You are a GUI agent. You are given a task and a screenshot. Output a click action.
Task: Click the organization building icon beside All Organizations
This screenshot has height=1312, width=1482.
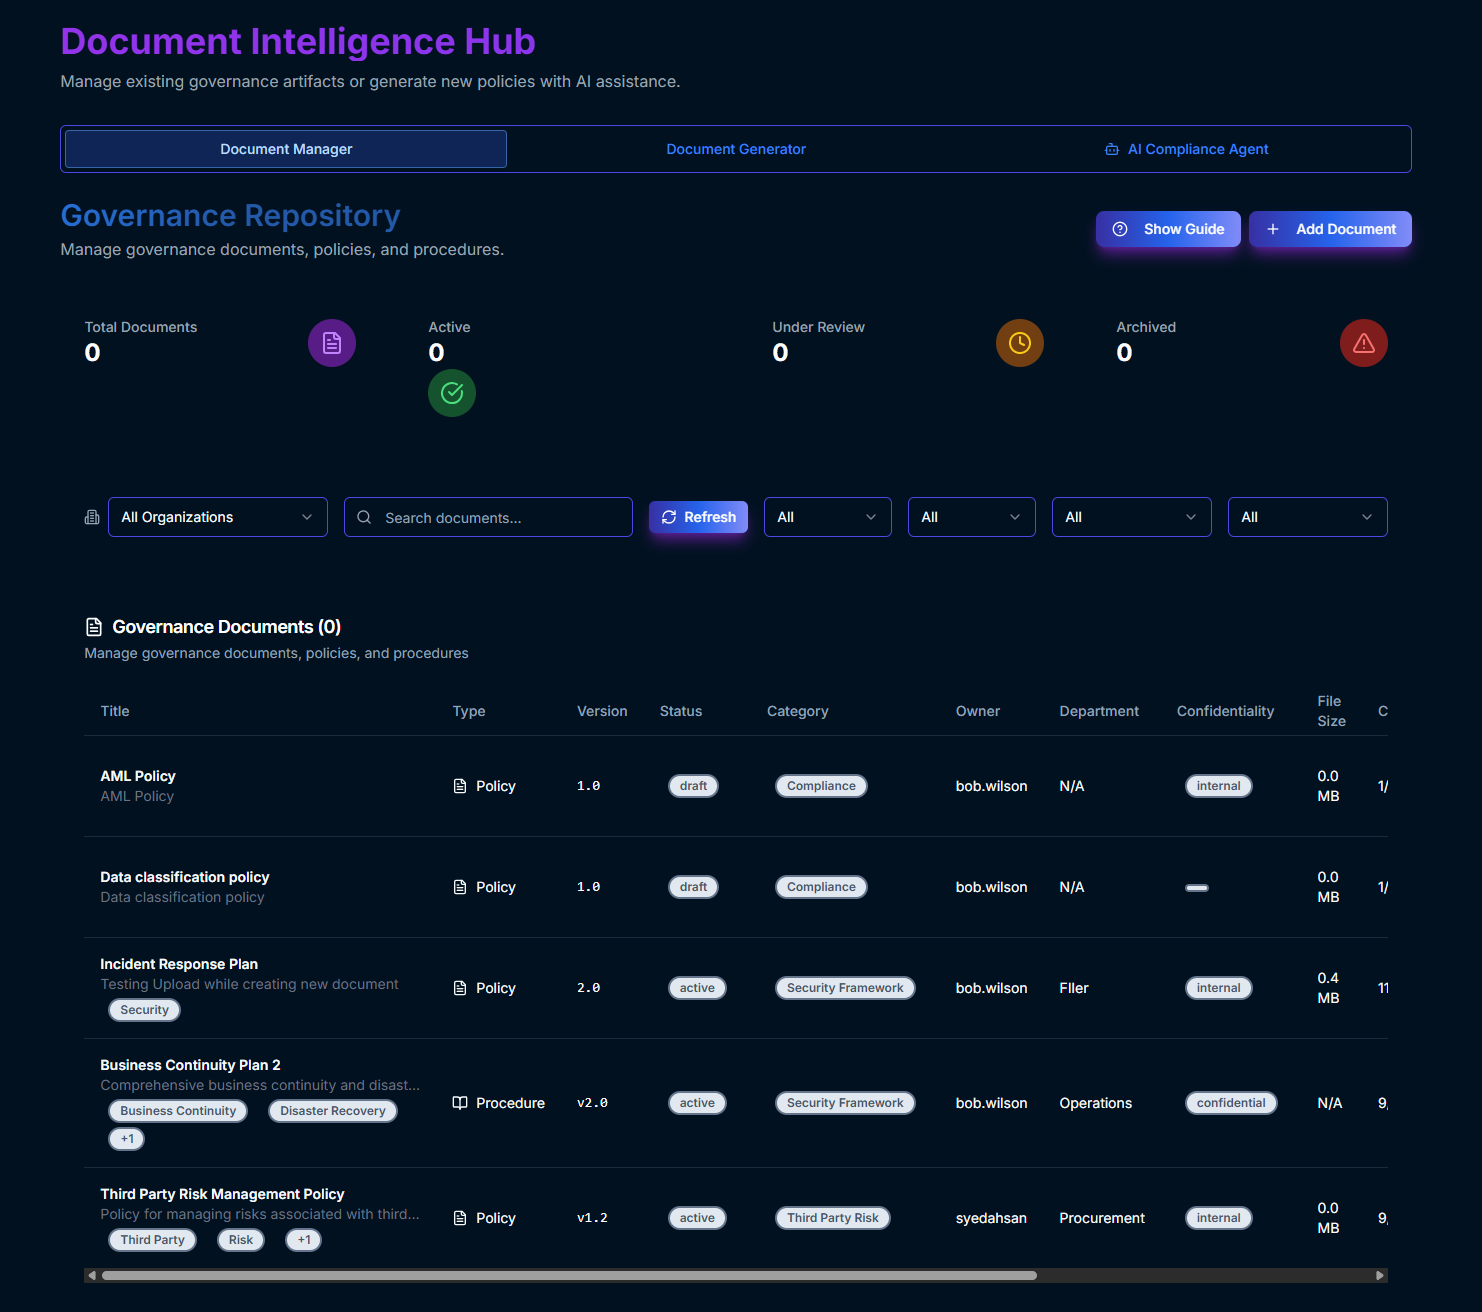pyautogui.click(x=92, y=517)
